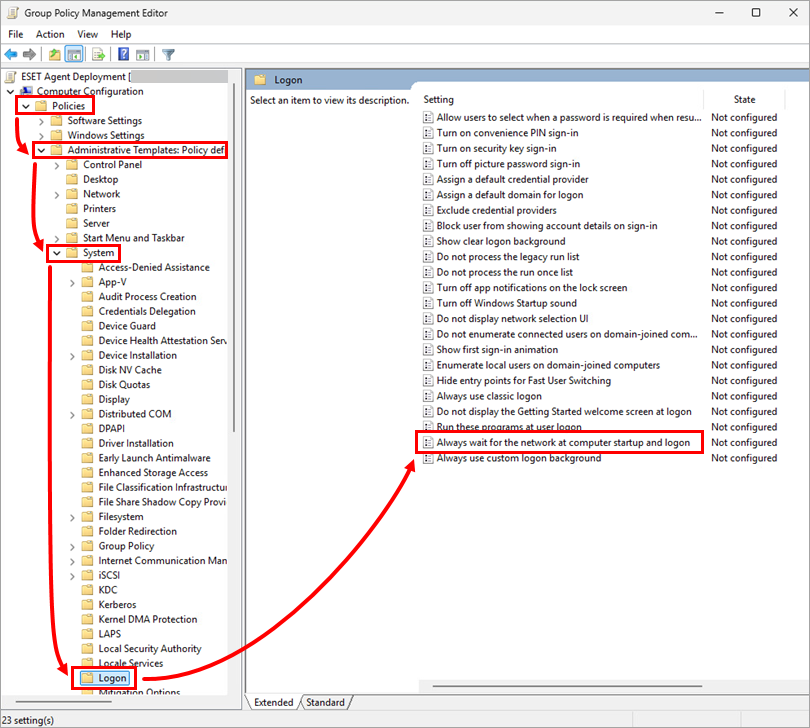Click the Filter funnel toolbar icon

[169, 54]
